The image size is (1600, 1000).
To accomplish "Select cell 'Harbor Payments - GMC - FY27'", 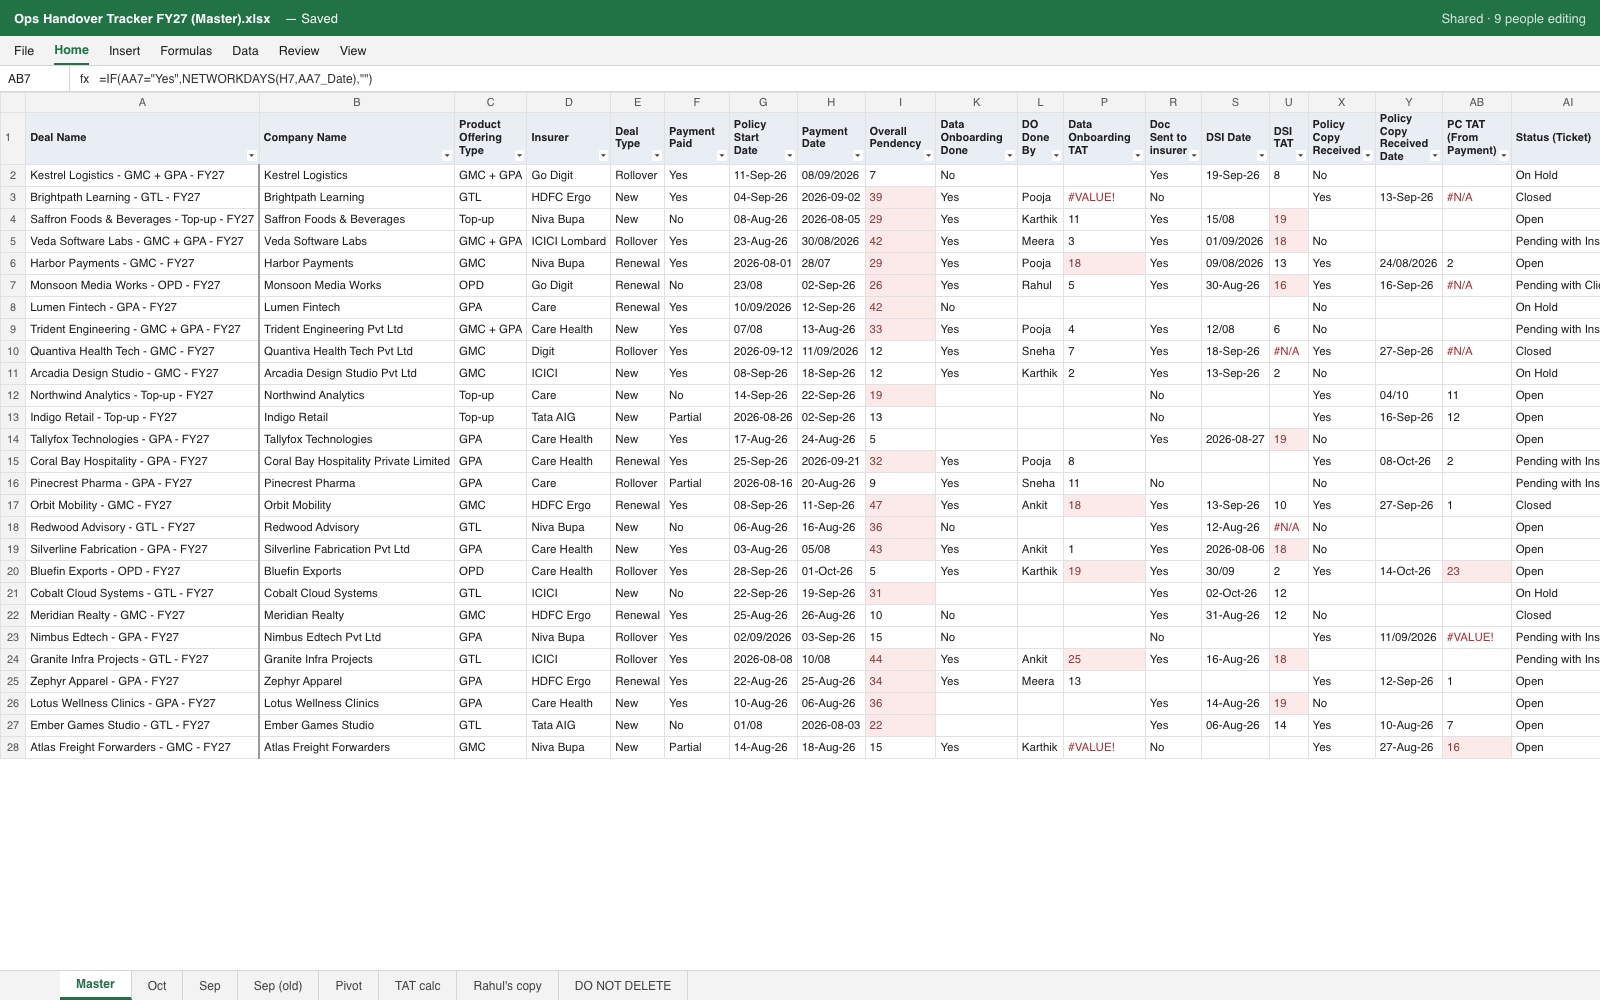I will tap(142, 263).
